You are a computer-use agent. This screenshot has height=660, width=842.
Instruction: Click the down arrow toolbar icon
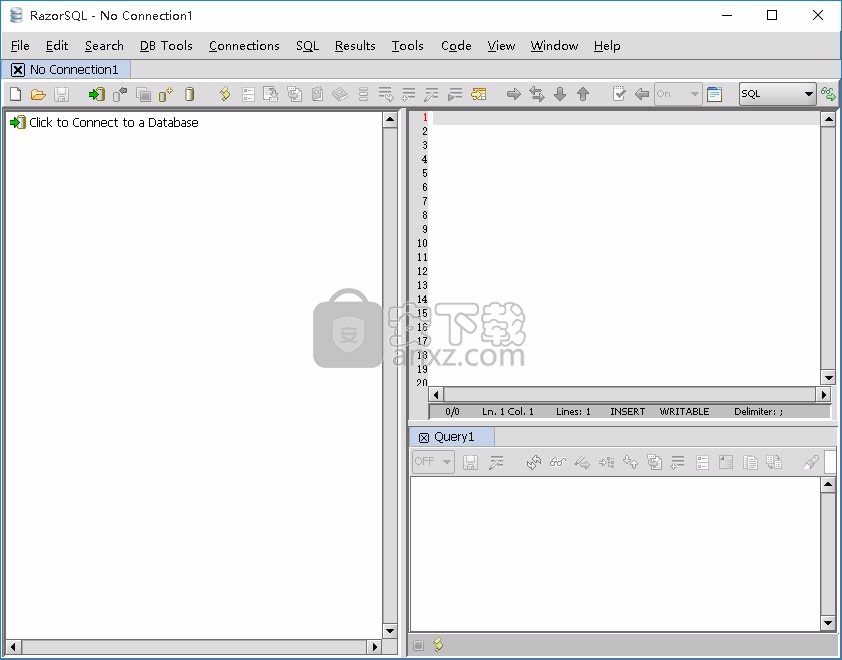pos(560,95)
